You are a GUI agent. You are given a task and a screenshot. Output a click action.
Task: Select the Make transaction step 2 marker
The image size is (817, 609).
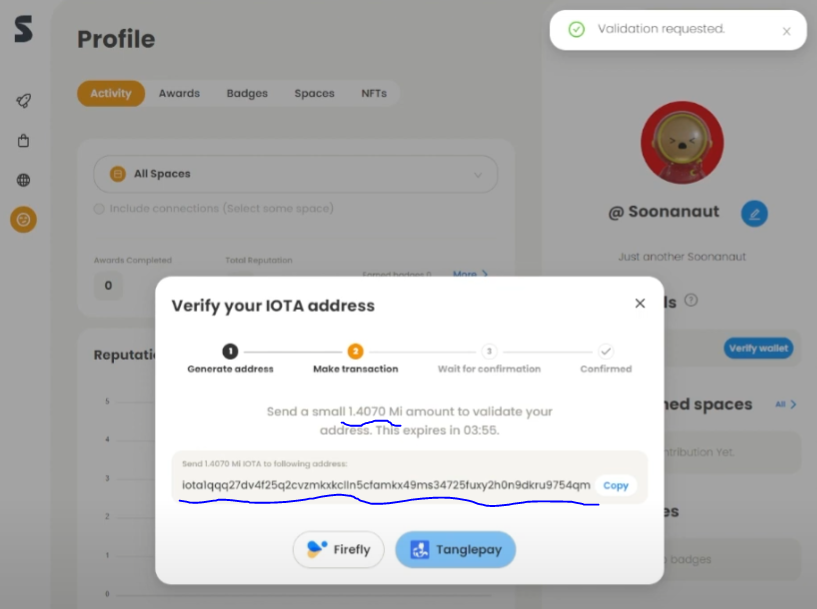pyautogui.click(x=355, y=351)
